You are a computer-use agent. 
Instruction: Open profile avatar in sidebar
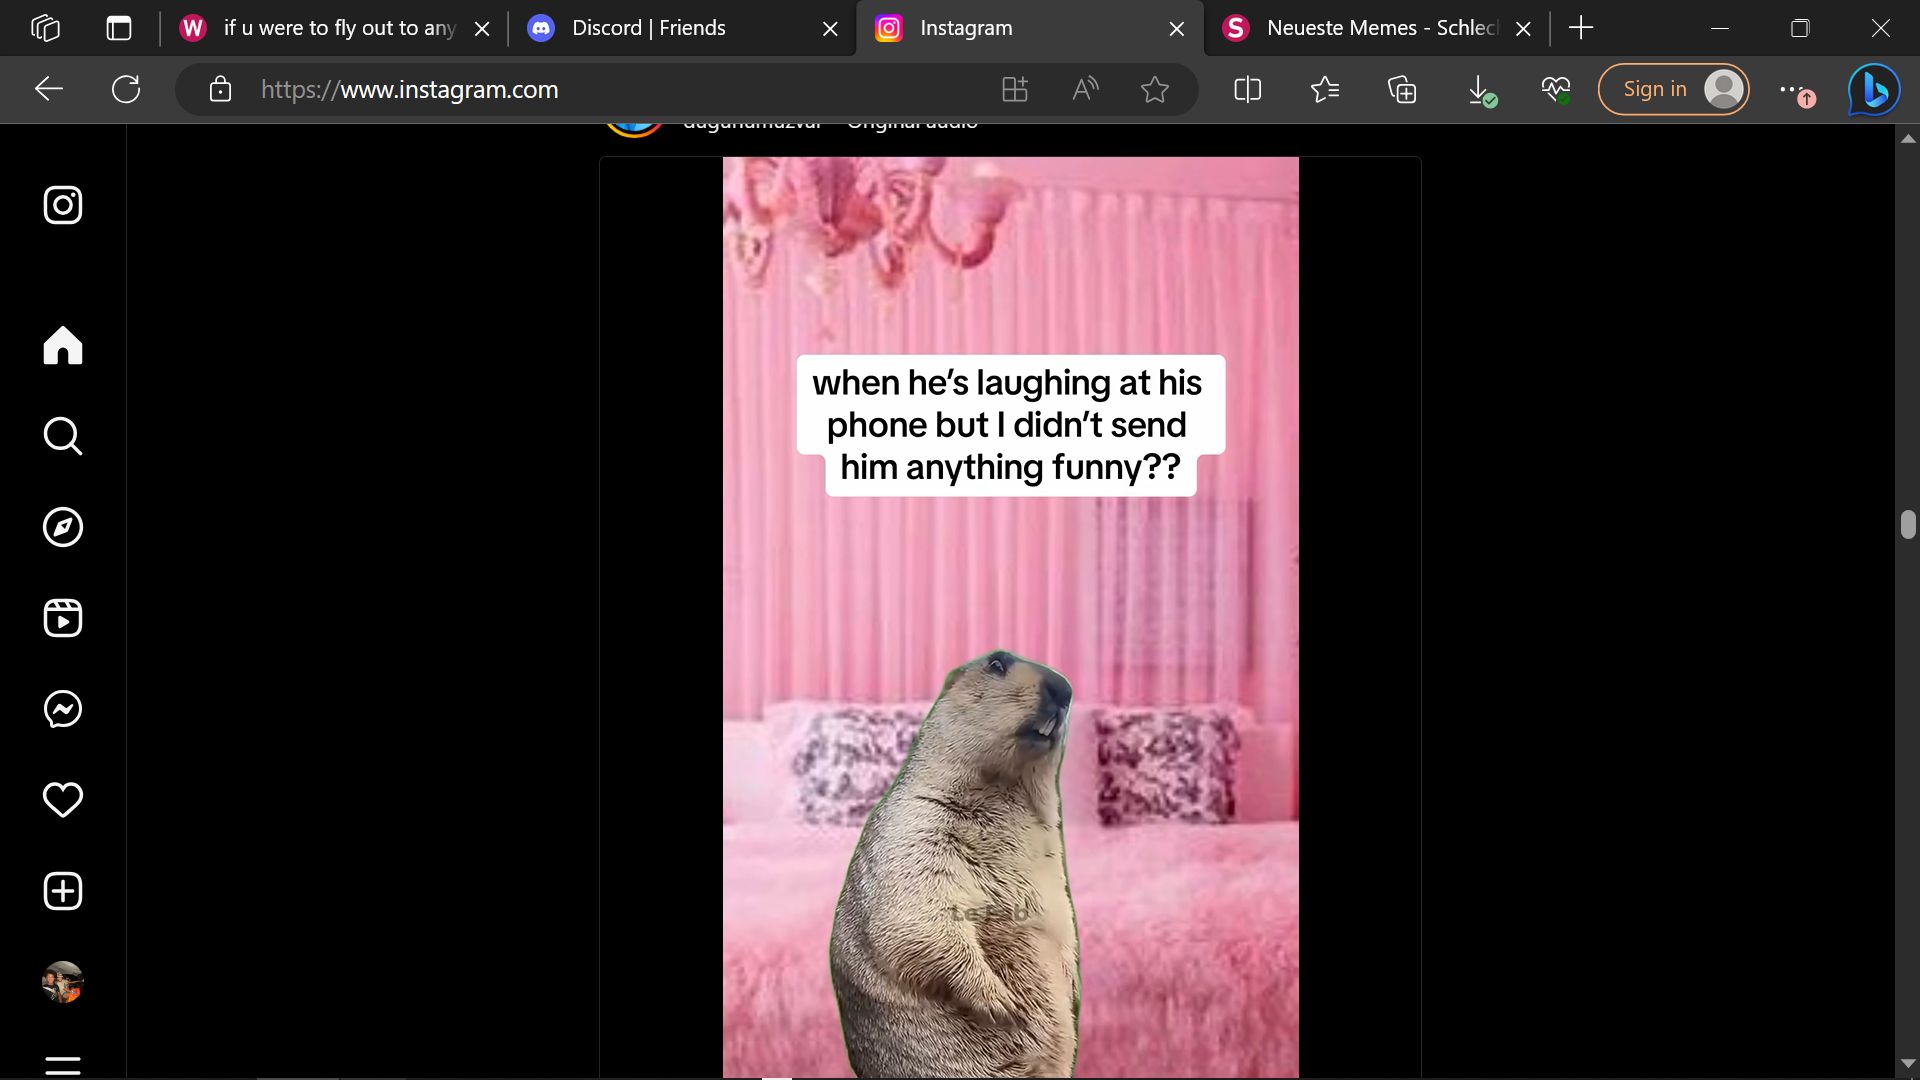click(62, 982)
